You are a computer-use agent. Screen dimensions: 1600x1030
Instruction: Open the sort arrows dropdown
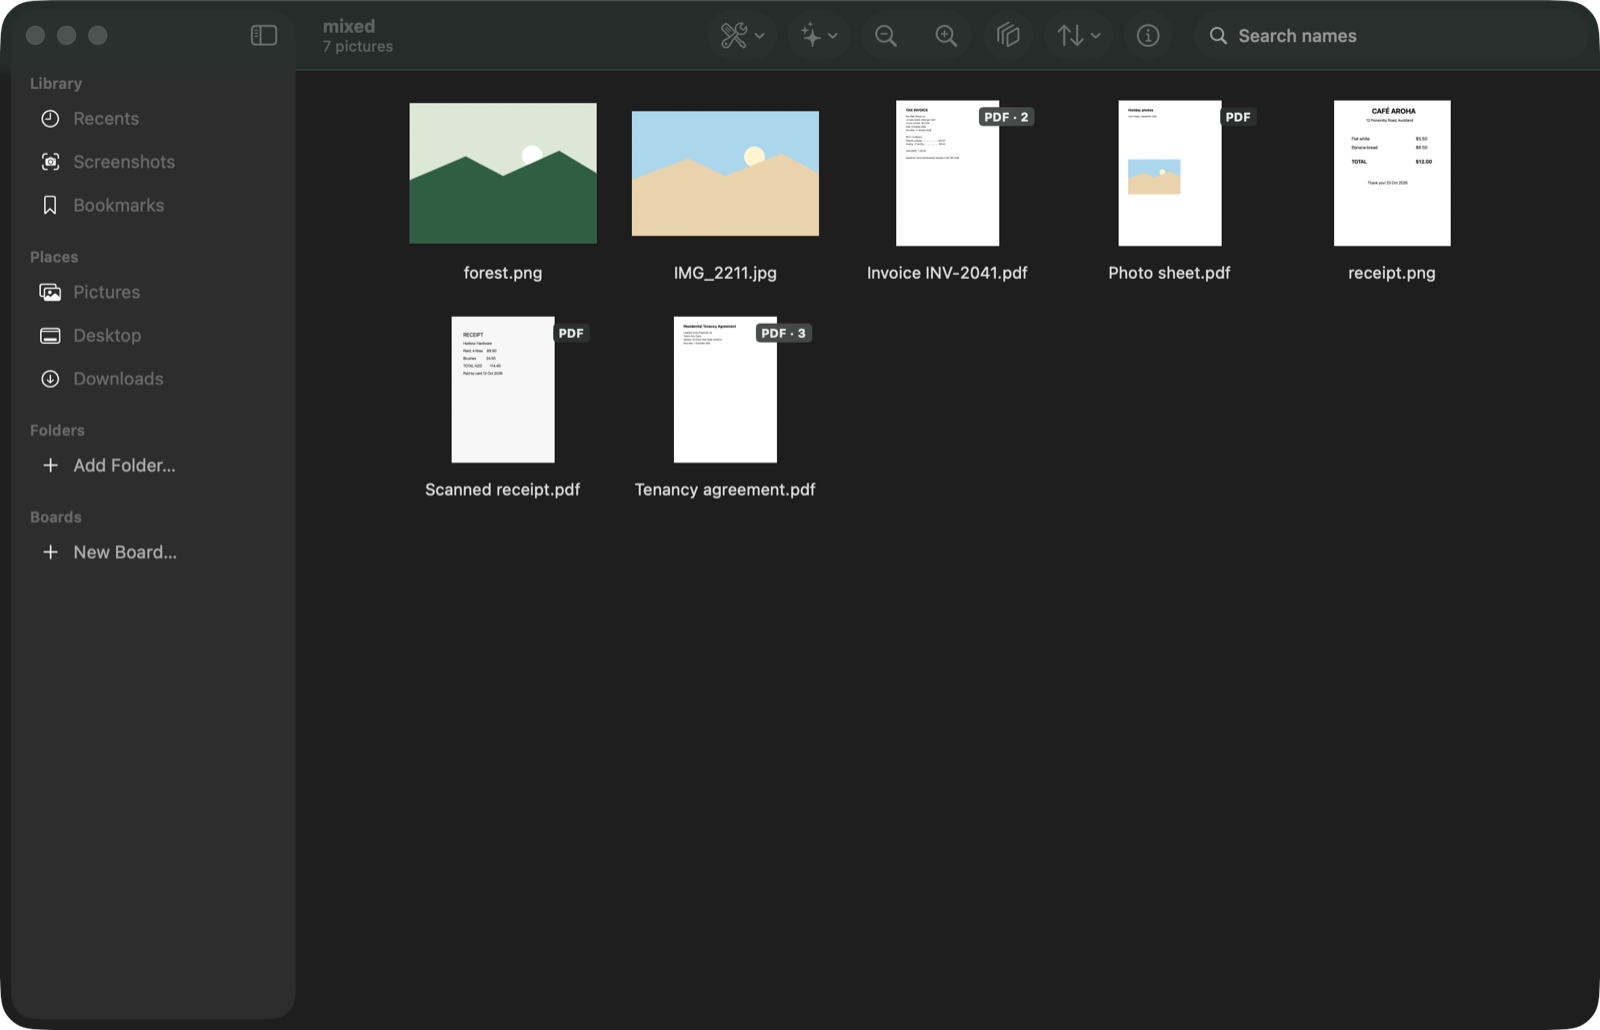tap(1079, 36)
